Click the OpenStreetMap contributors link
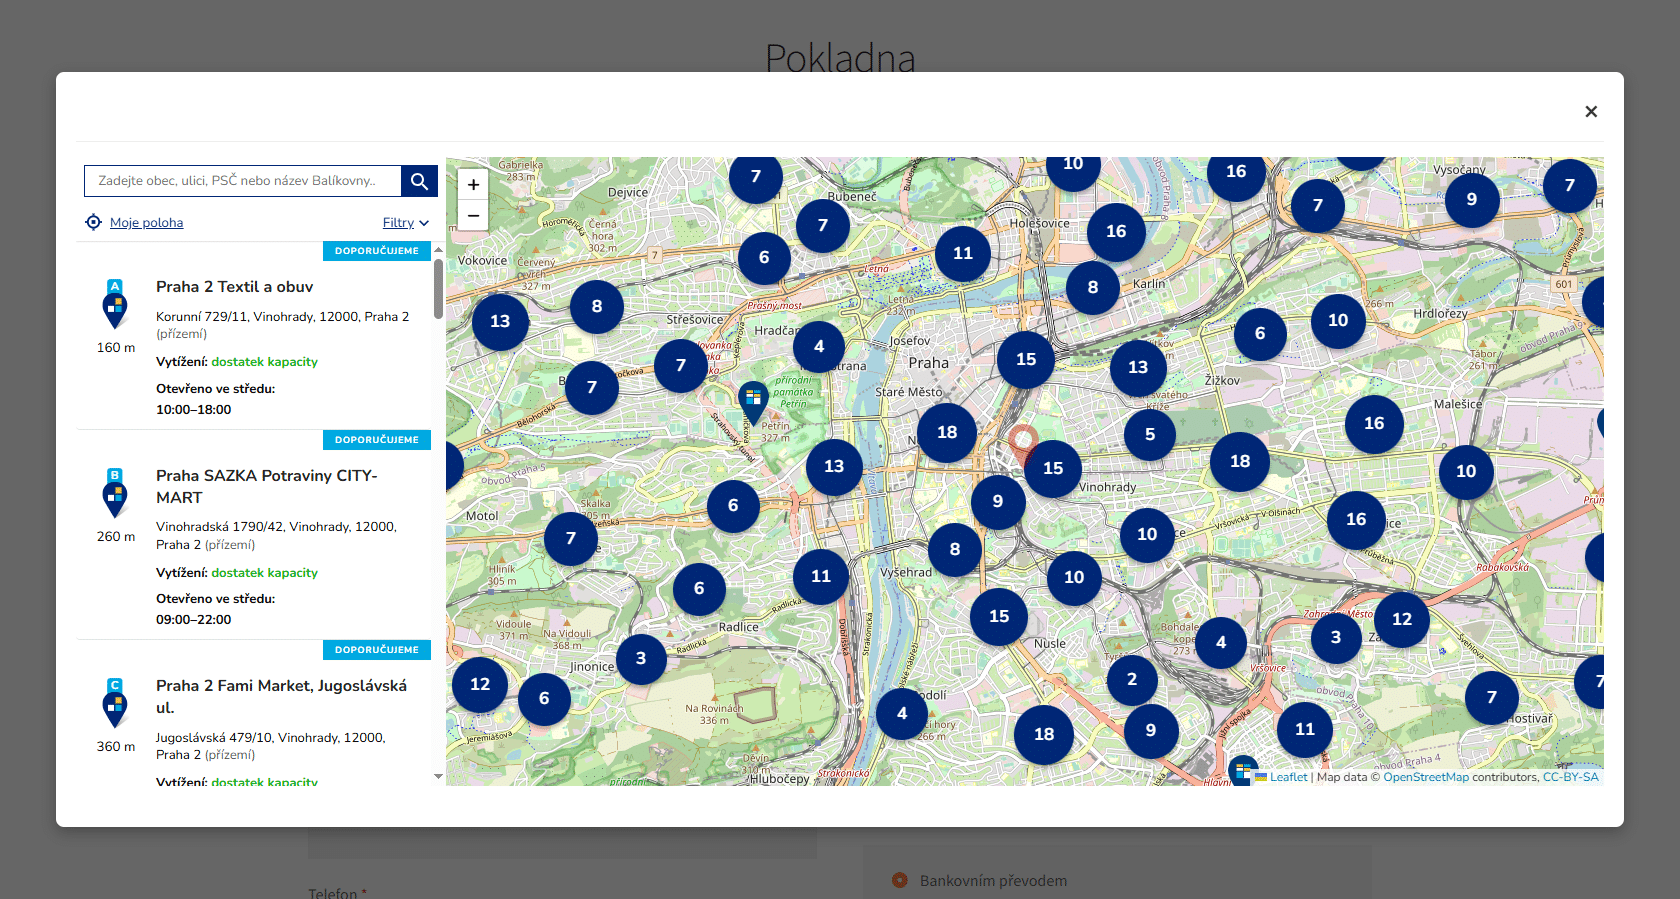The width and height of the screenshot is (1680, 899). (1426, 777)
